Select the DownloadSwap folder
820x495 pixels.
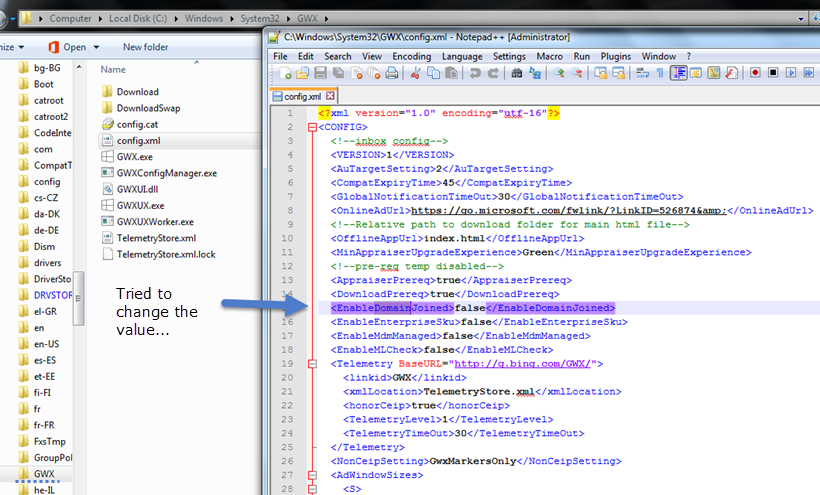(141, 108)
